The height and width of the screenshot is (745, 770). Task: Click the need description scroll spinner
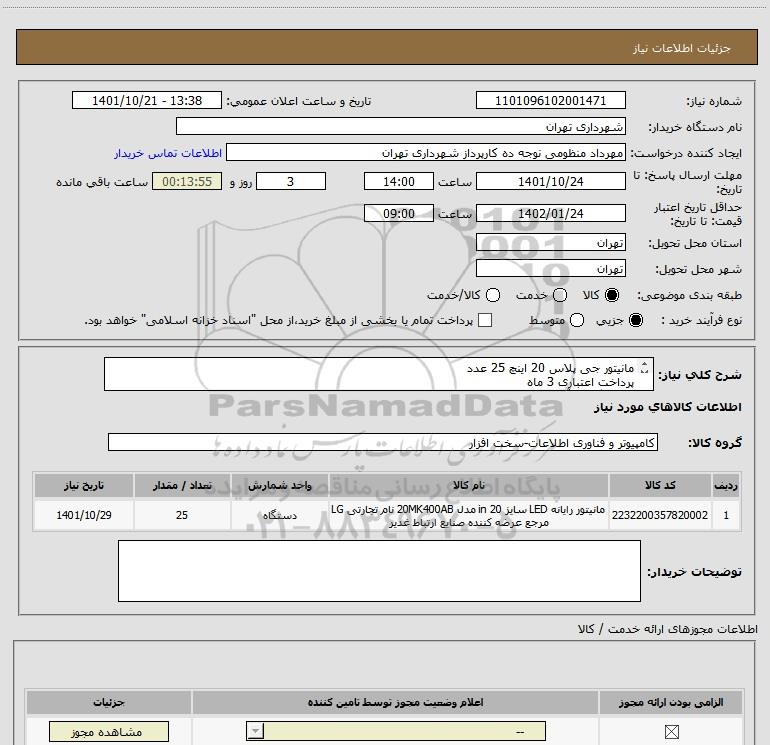click(644, 367)
